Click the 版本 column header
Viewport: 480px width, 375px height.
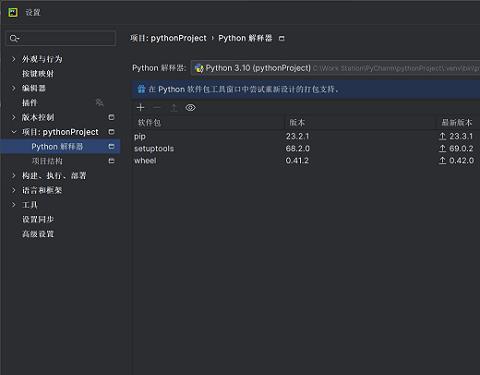click(x=297, y=122)
